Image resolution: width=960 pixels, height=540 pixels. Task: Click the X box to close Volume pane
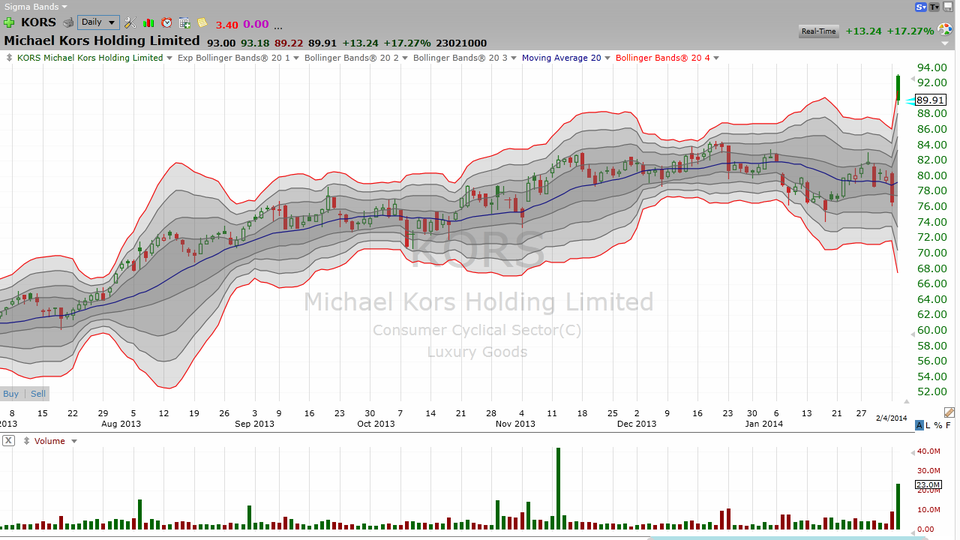(x=8, y=440)
